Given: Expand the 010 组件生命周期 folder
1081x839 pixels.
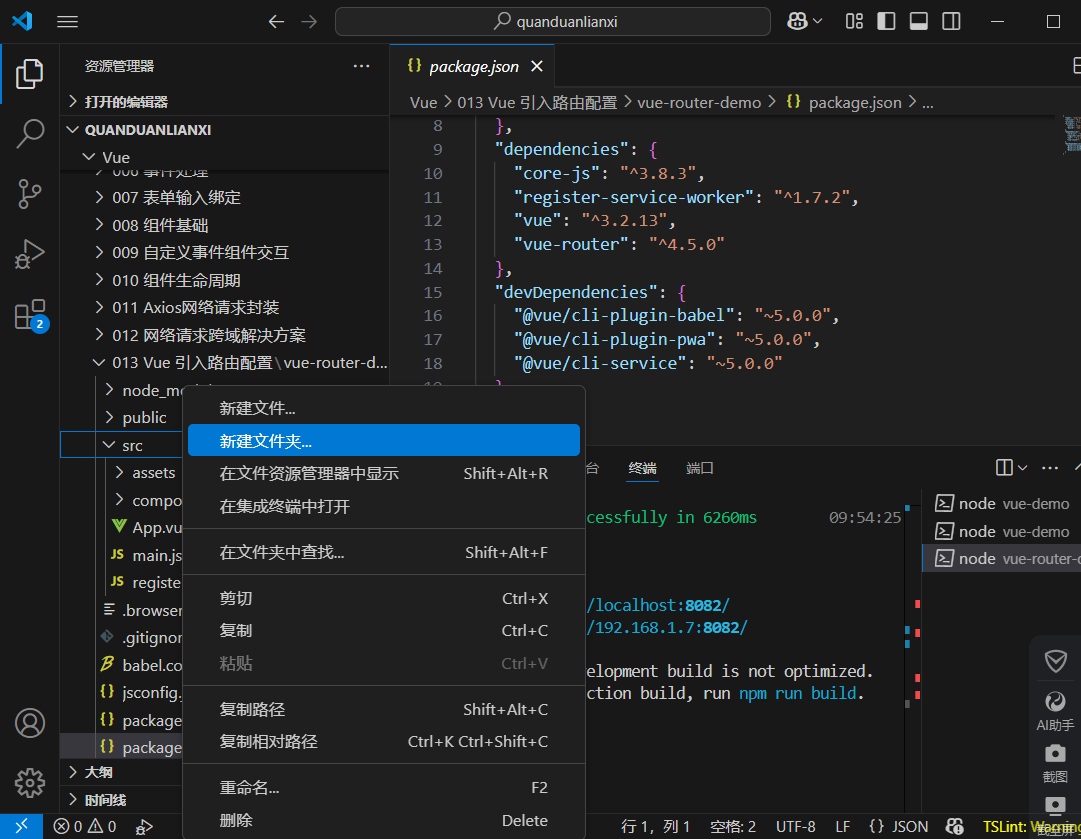Looking at the screenshot, I should 176,280.
